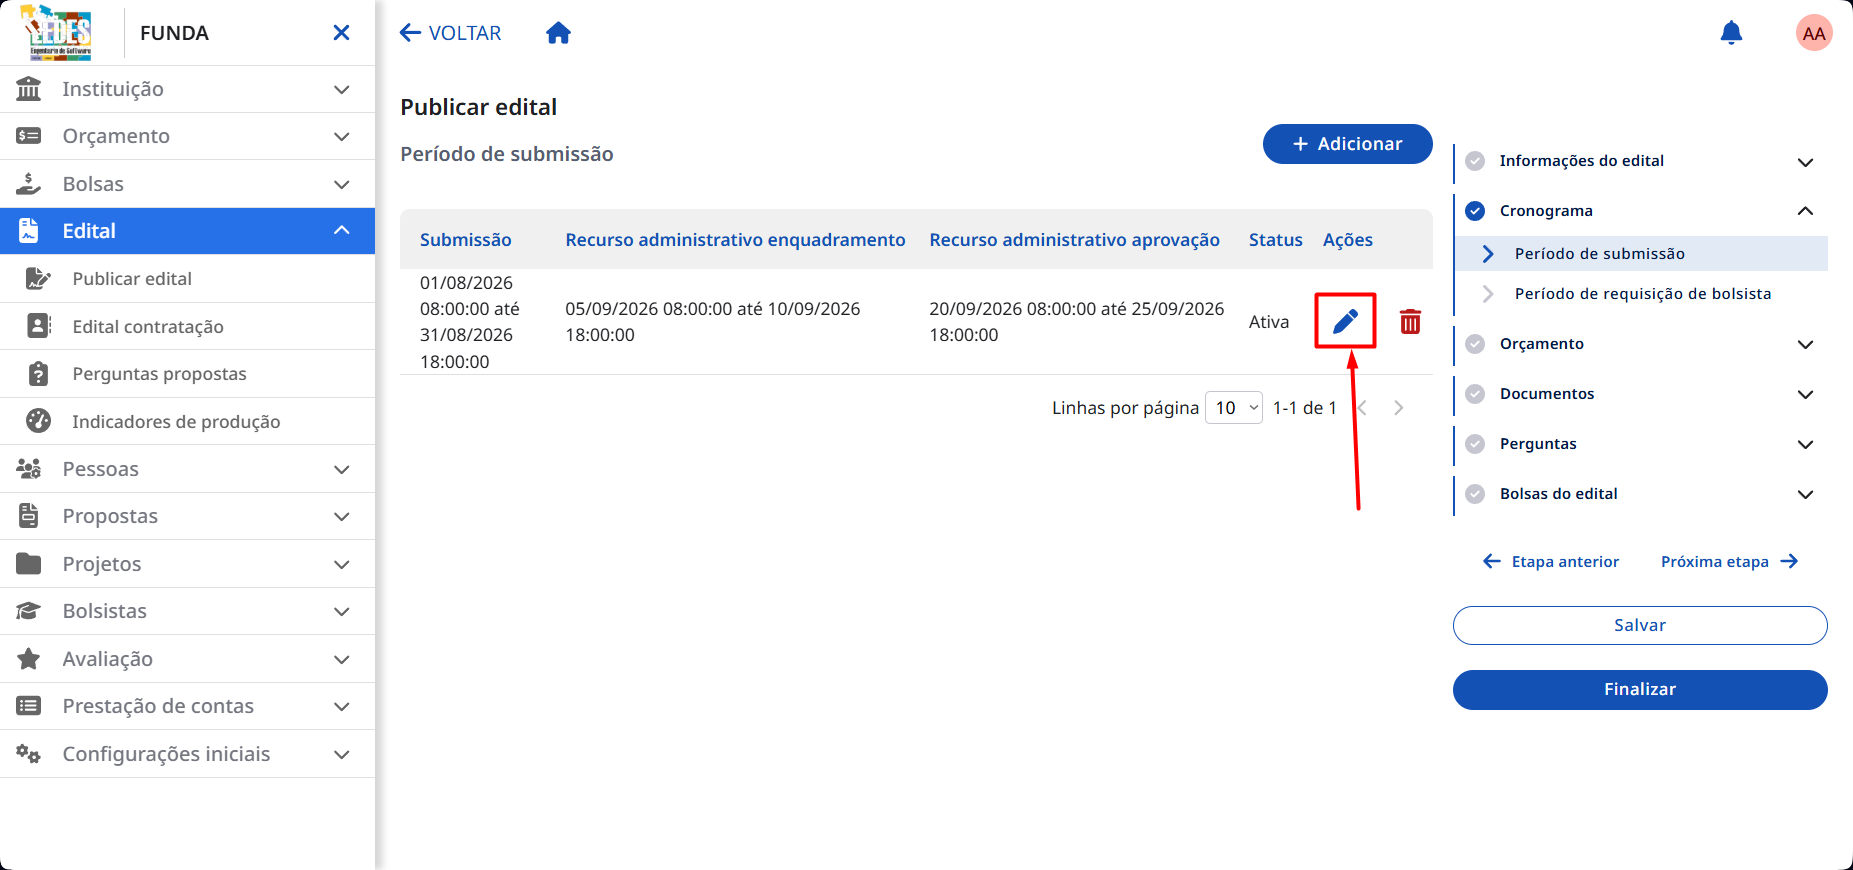
Task: Click the Bolsas hand-coin icon
Action: pos(29,184)
